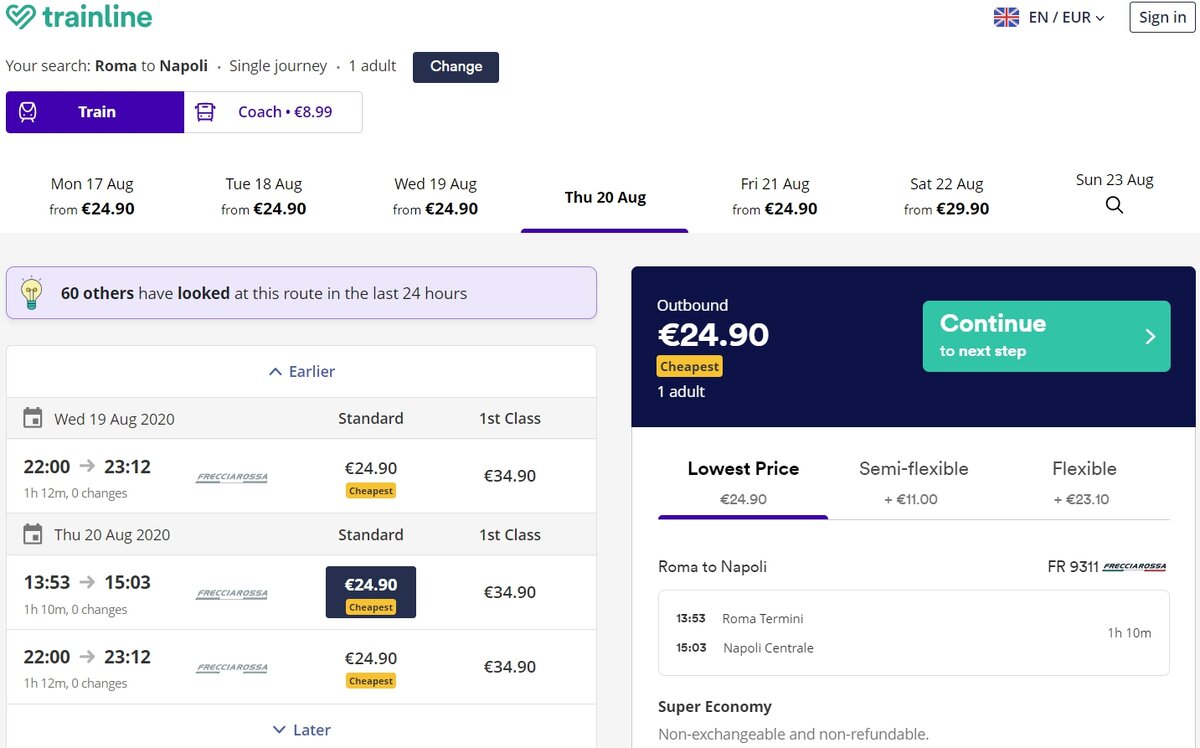Click calendar icon beside Thu 20 Aug 2020

coord(33,534)
